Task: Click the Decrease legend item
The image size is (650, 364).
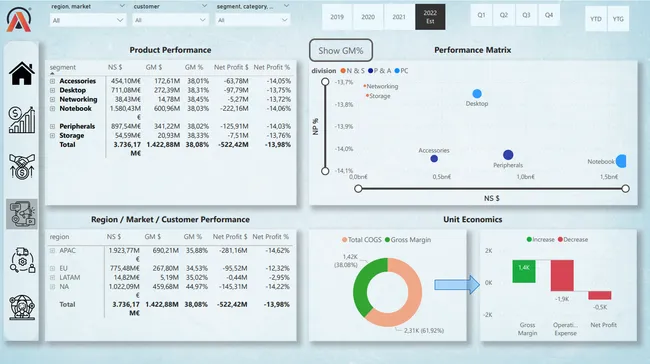Action: pos(572,240)
